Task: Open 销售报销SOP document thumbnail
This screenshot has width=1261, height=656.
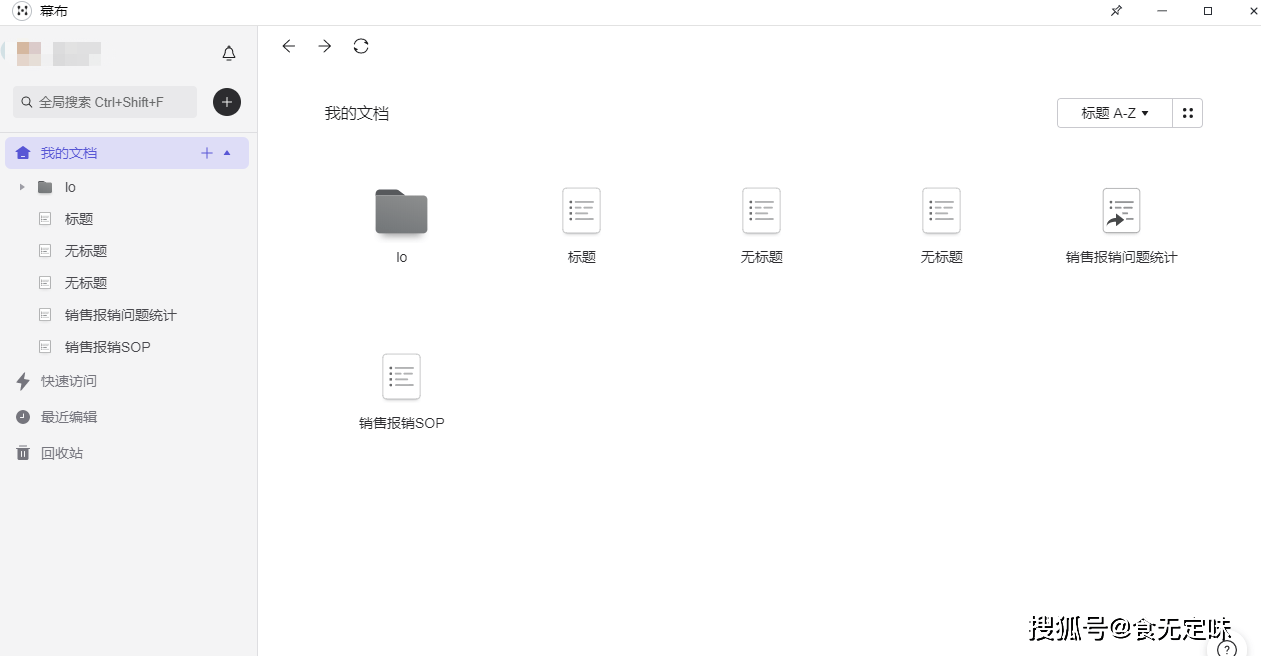Action: point(401,377)
